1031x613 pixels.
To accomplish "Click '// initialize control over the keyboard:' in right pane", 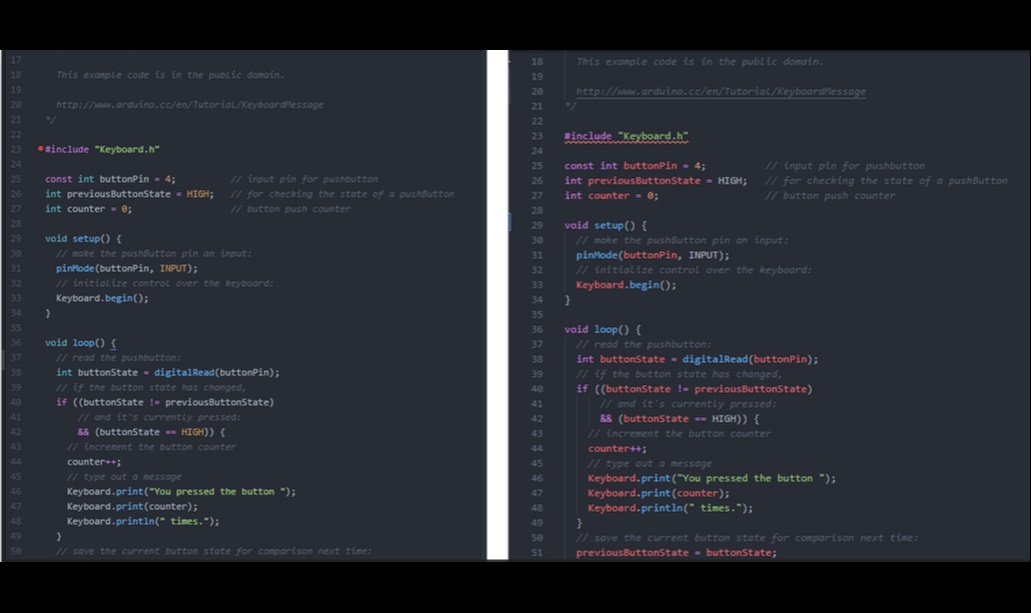I will pos(694,270).
